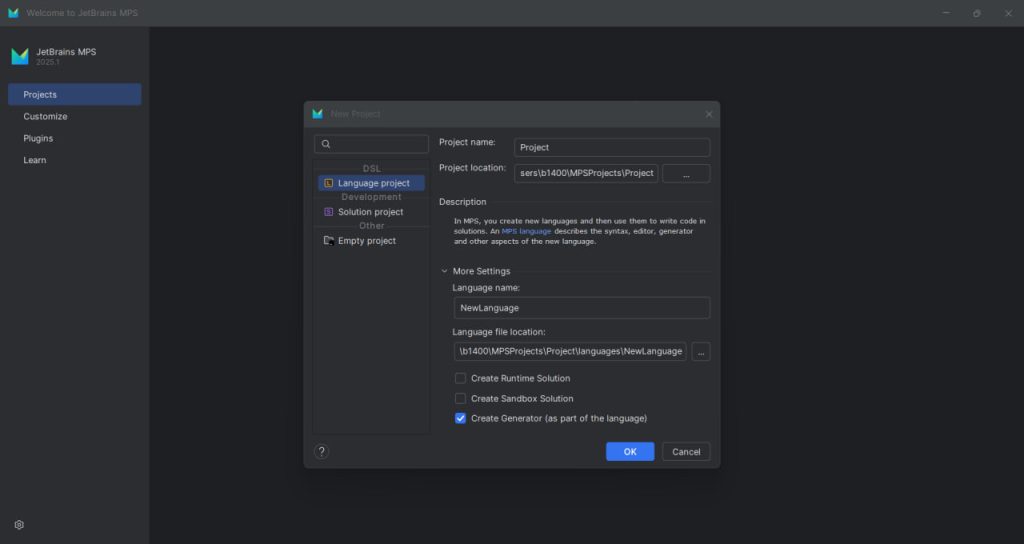This screenshot has width=1024, height=544.
Task: Open the Projects tab in sidebar
Action: (74, 94)
